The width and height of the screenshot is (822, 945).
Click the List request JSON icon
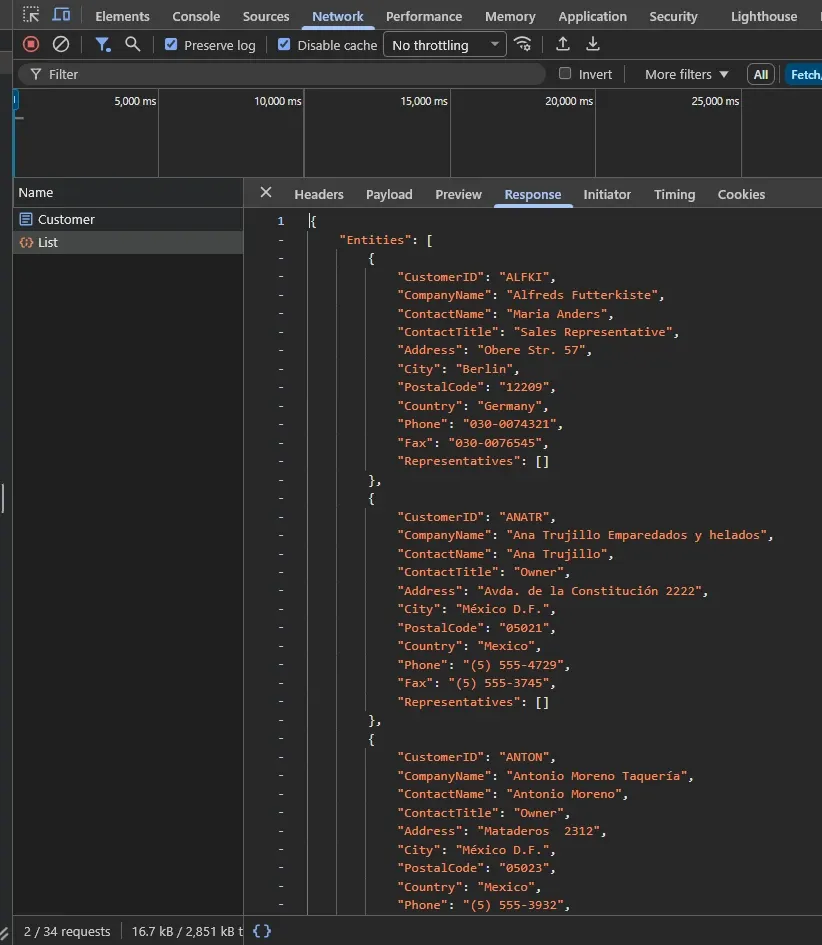(x=26, y=242)
